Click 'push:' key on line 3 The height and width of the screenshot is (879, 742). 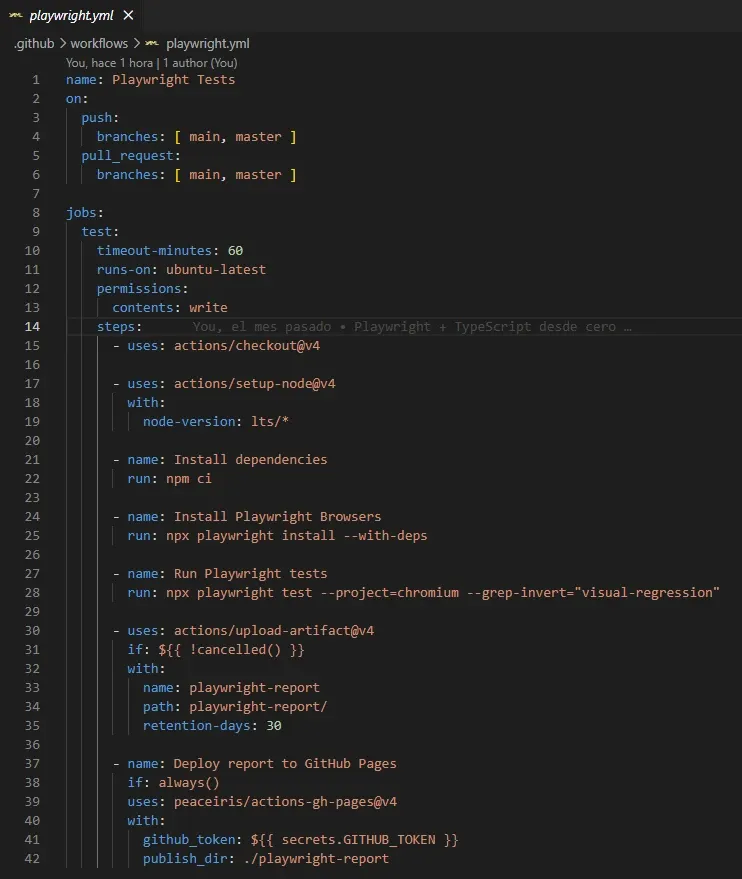pyautogui.click(x=100, y=118)
